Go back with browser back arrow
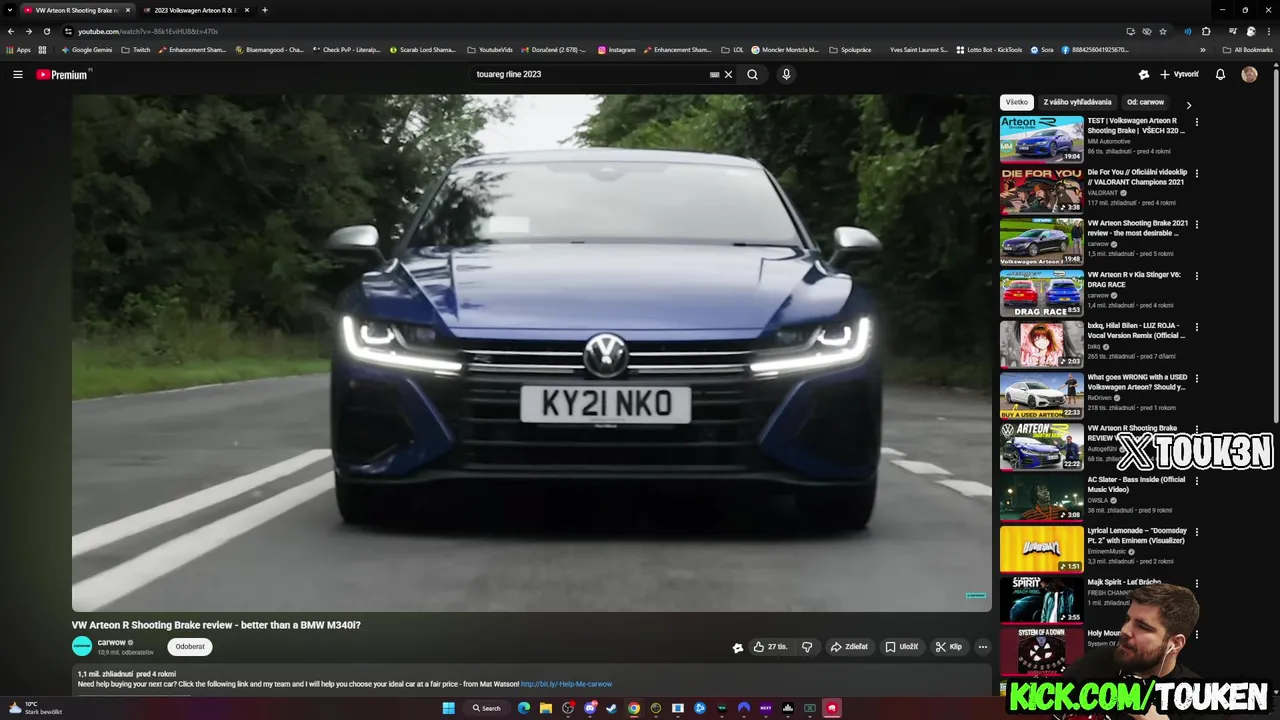Image resolution: width=1280 pixels, height=720 pixels. (10, 31)
